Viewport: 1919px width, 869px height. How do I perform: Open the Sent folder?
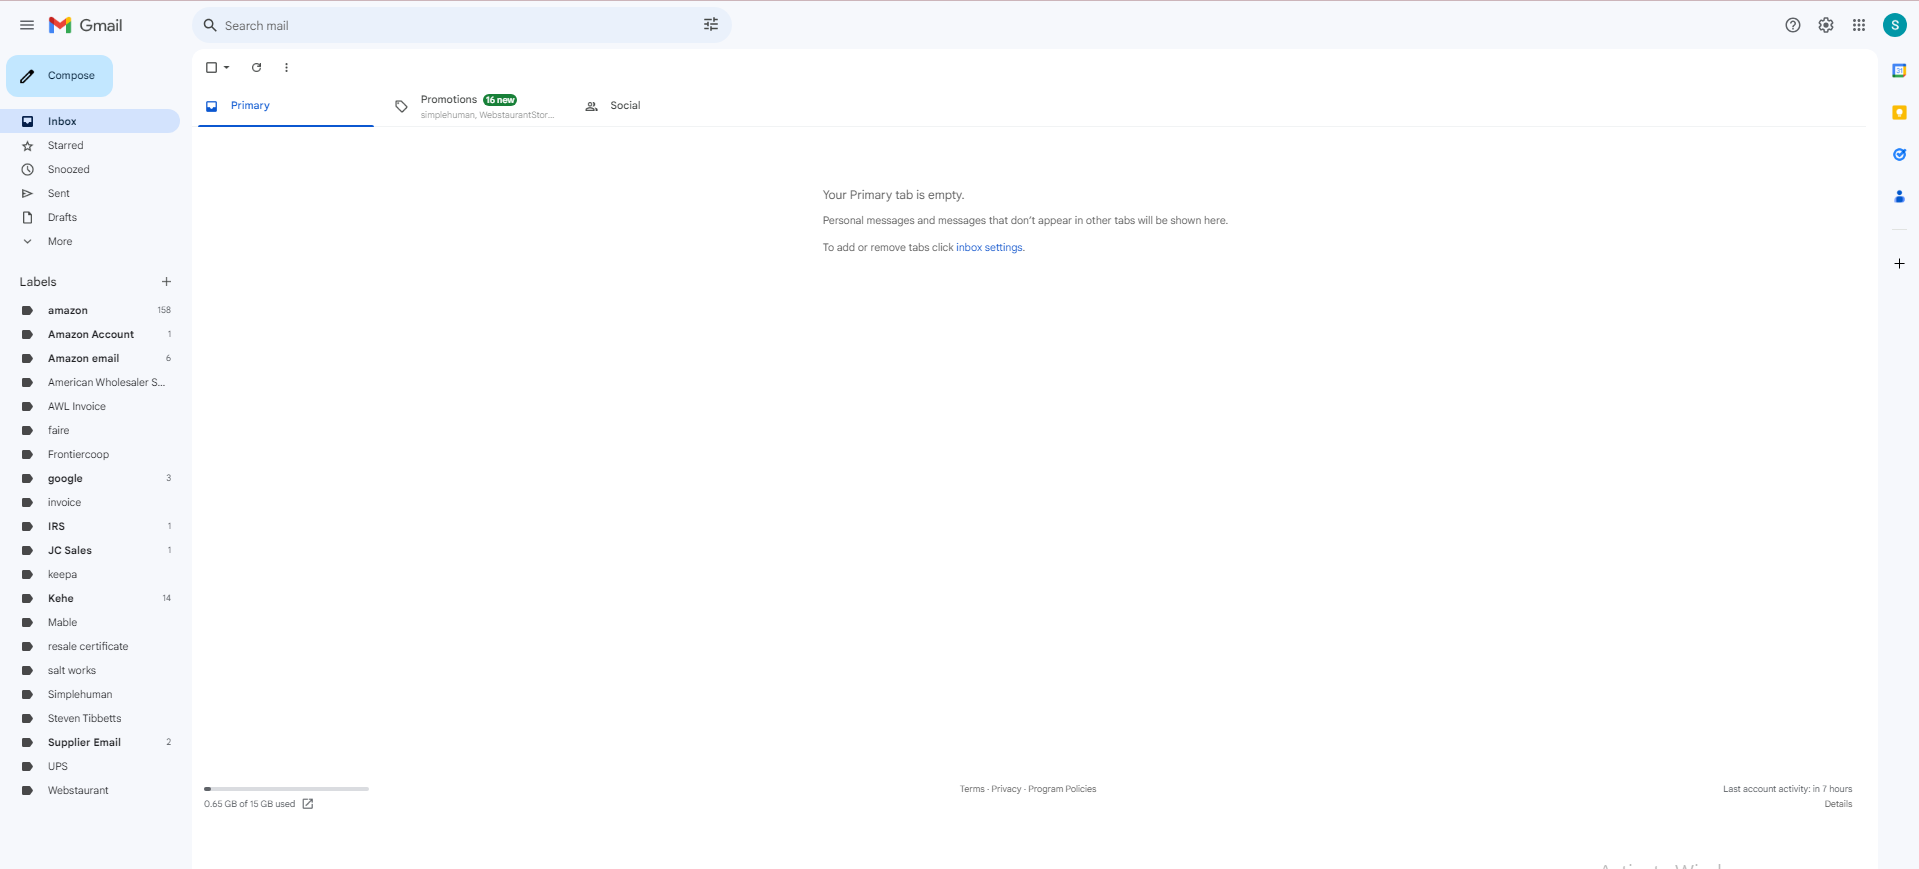pos(90,193)
